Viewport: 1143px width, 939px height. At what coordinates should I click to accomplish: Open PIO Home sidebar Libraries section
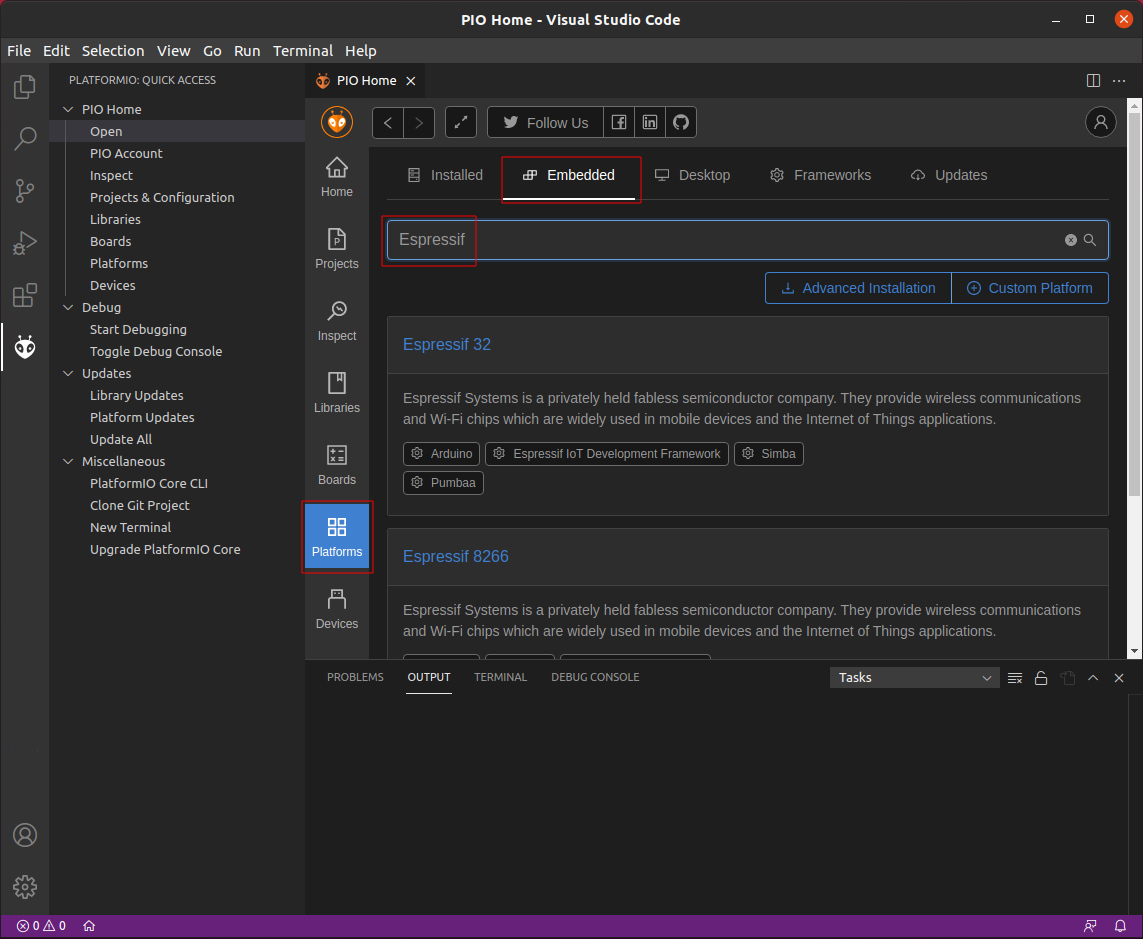(x=337, y=393)
